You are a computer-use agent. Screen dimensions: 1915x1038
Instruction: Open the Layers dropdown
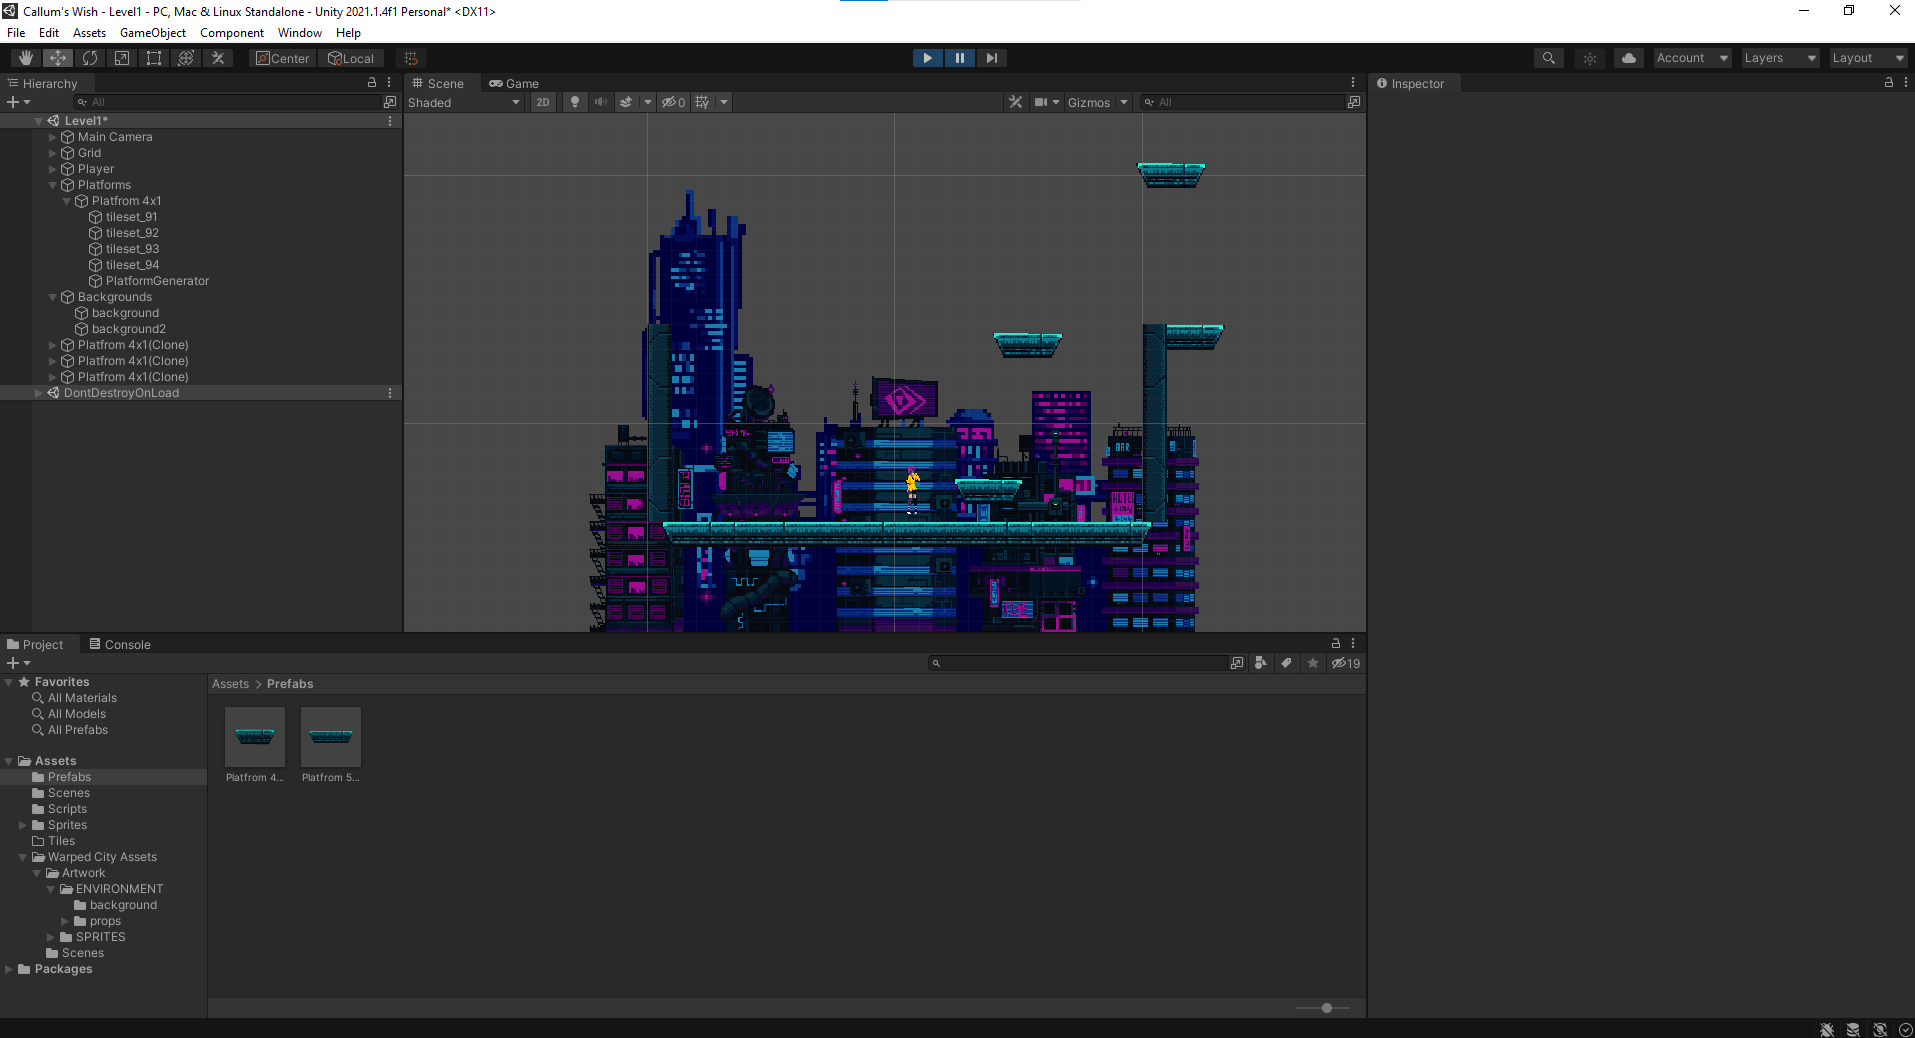point(1780,58)
